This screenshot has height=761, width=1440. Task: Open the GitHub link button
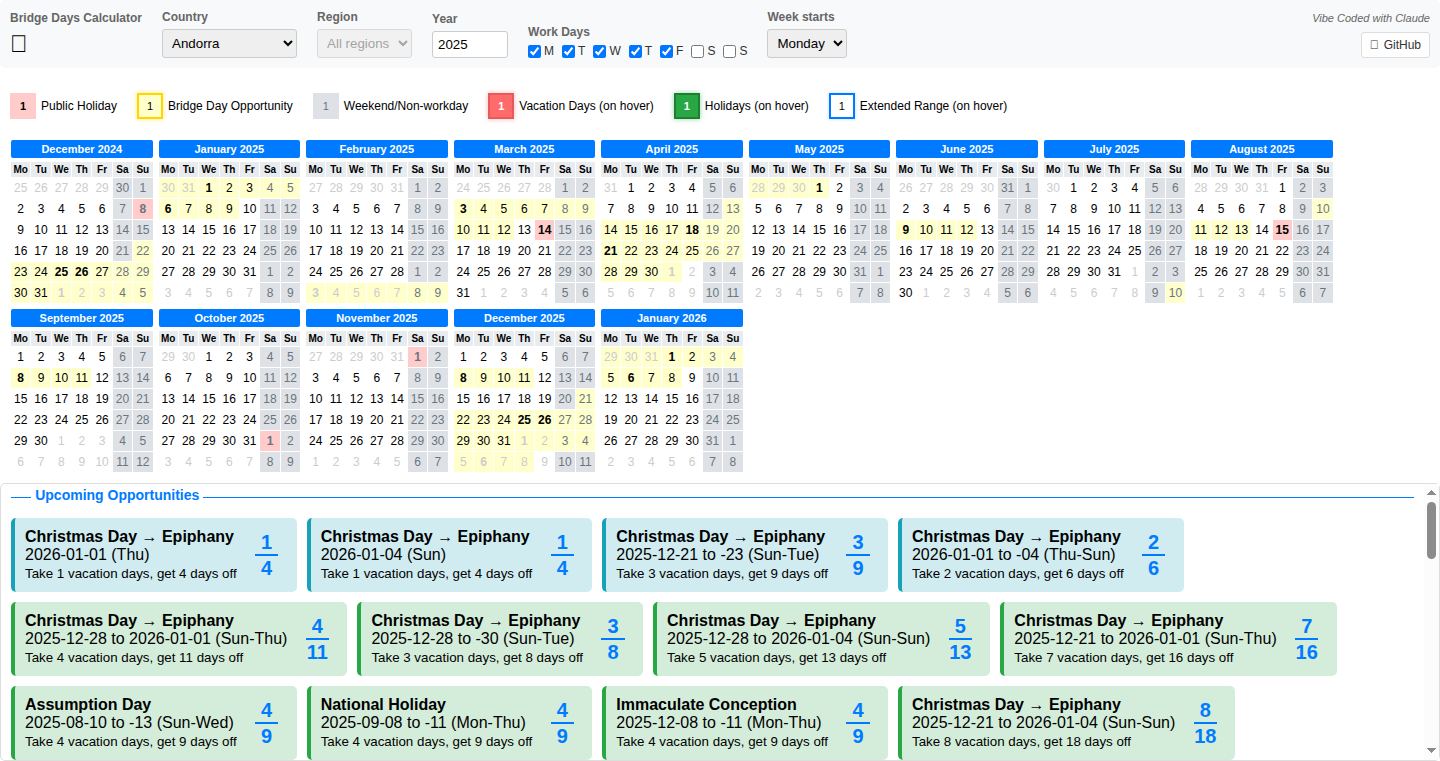(x=1395, y=45)
